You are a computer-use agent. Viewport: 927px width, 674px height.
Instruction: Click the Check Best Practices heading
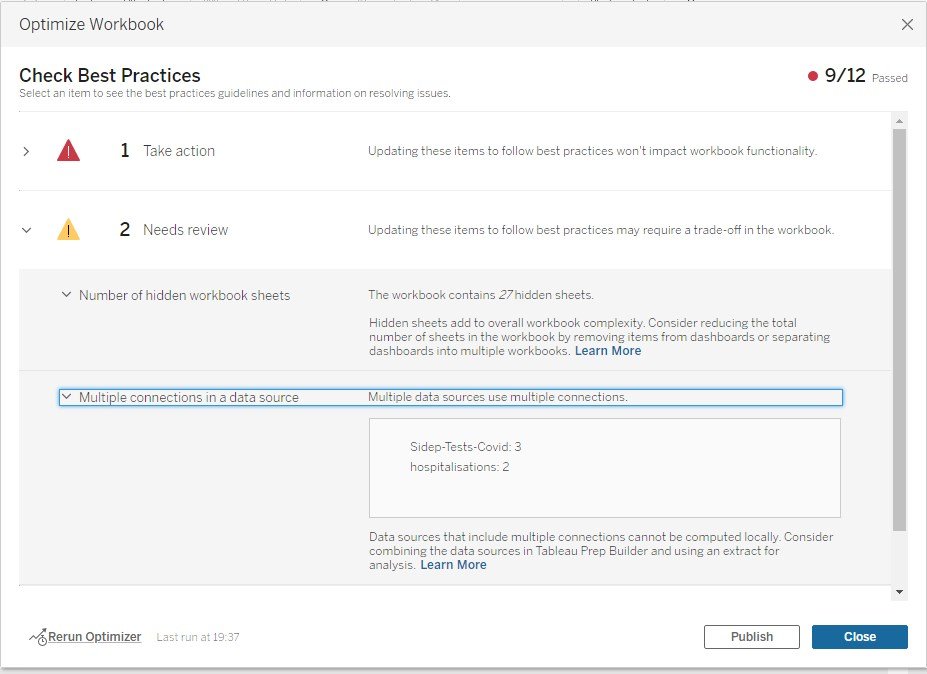tap(110, 75)
